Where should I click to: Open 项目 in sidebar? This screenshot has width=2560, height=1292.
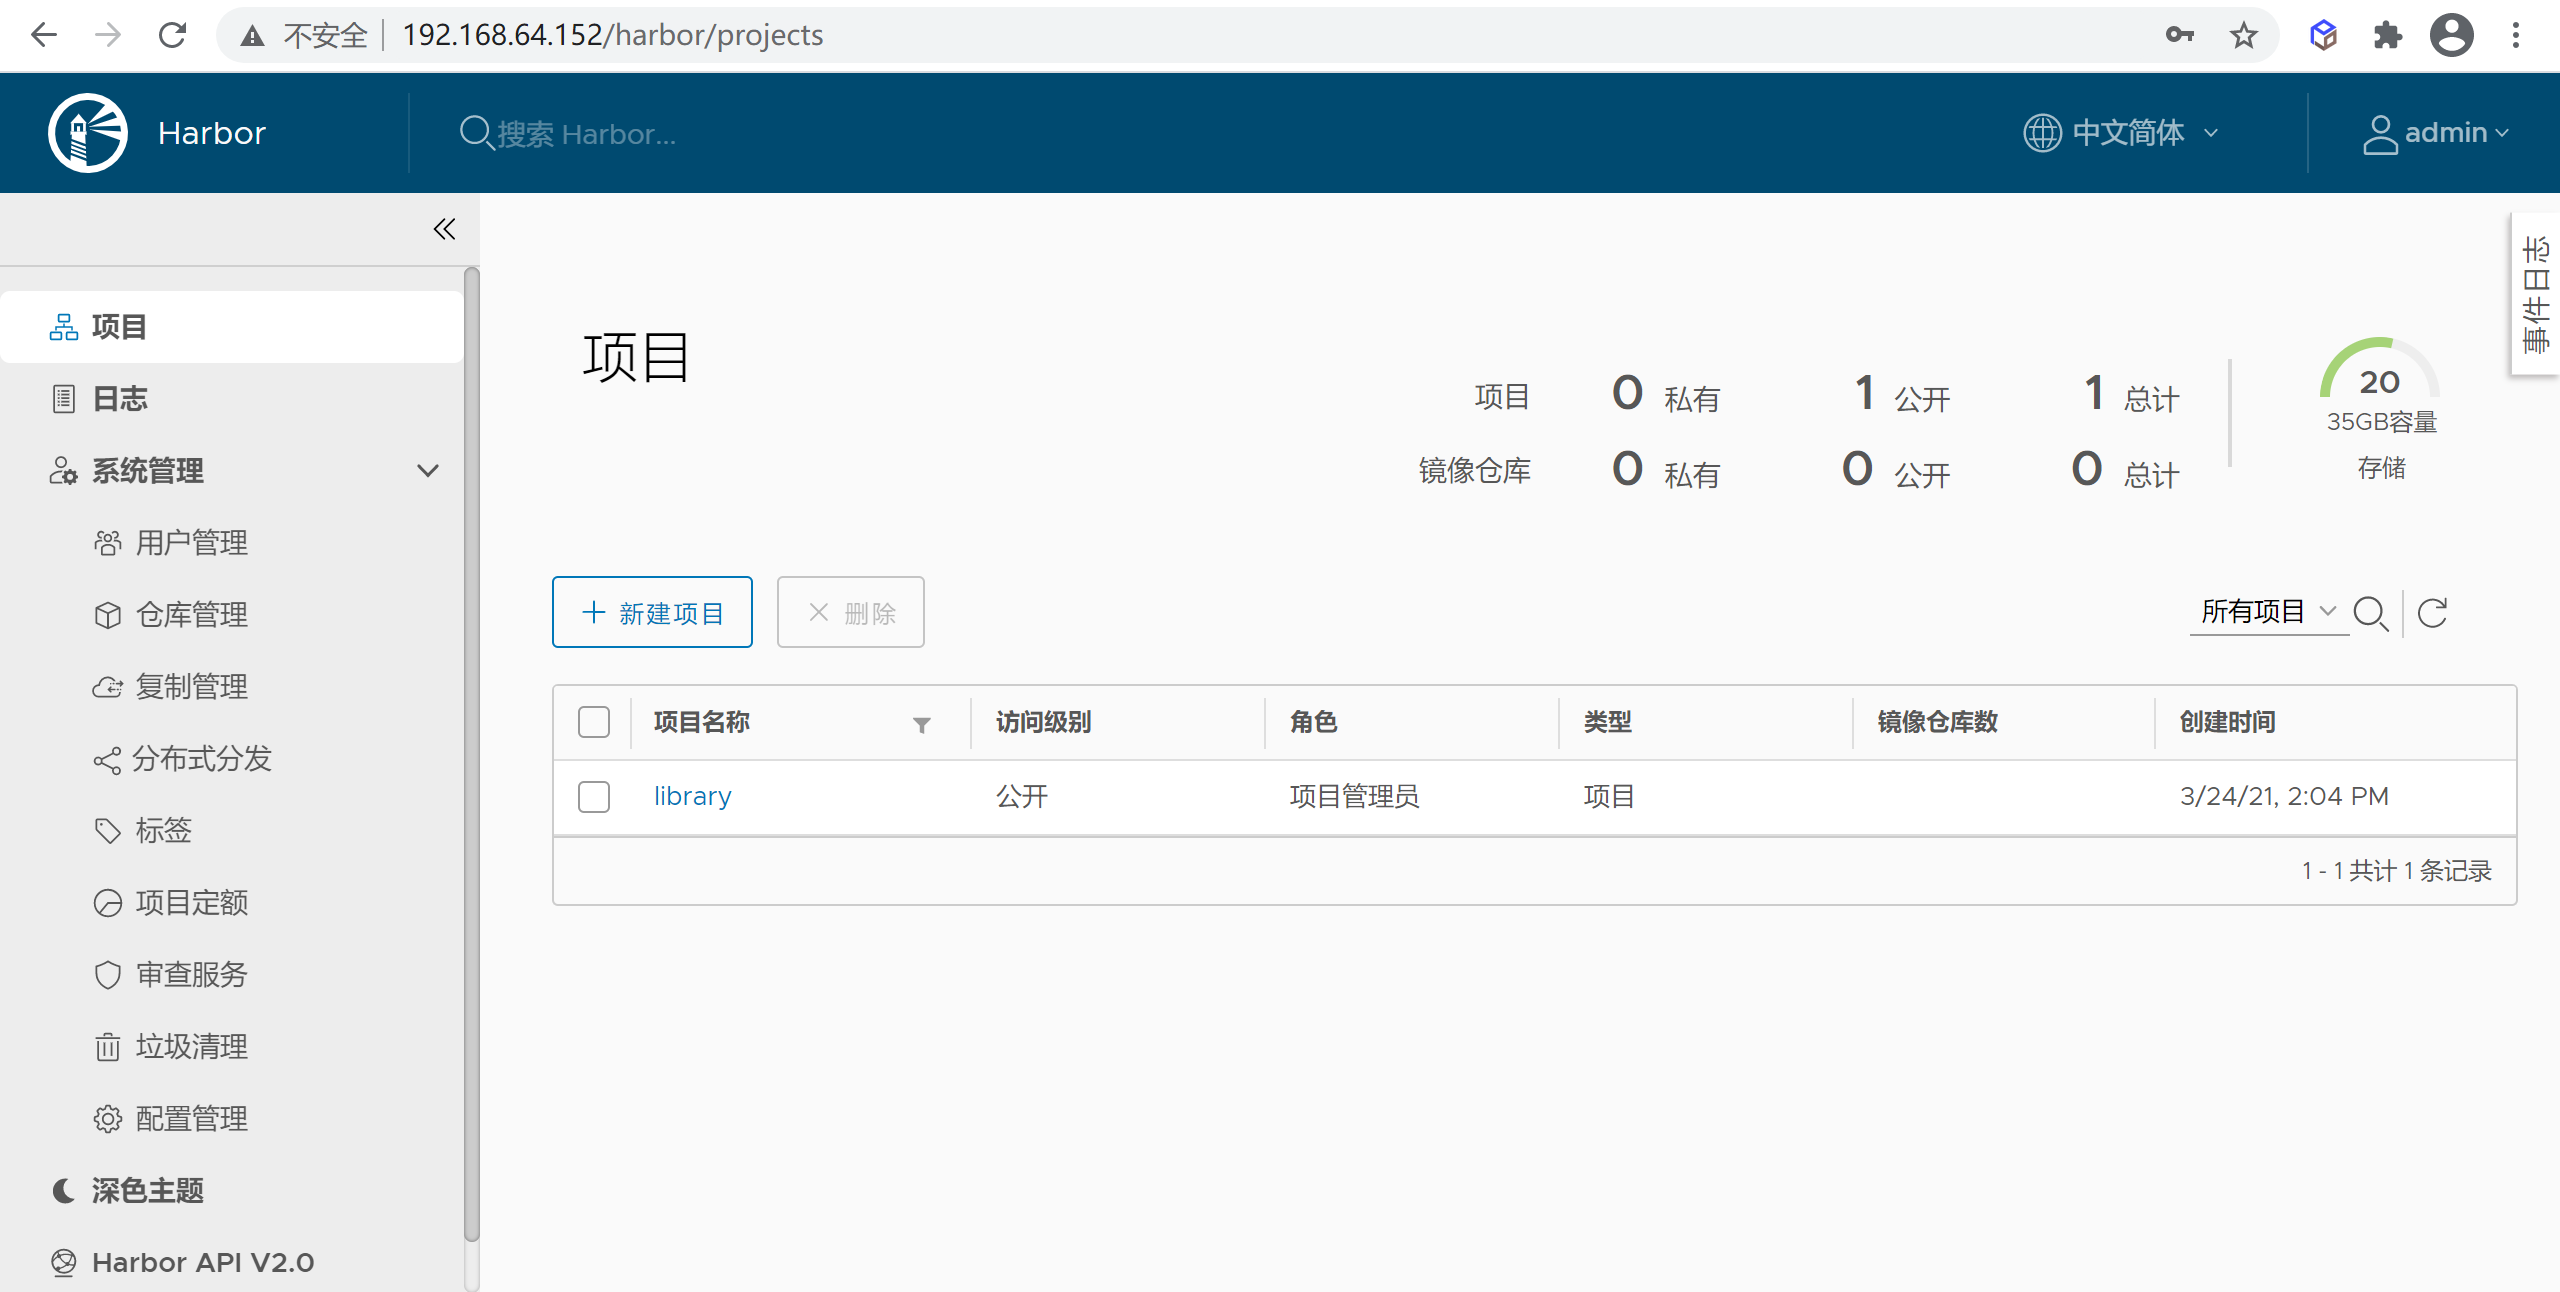(232, 327)
